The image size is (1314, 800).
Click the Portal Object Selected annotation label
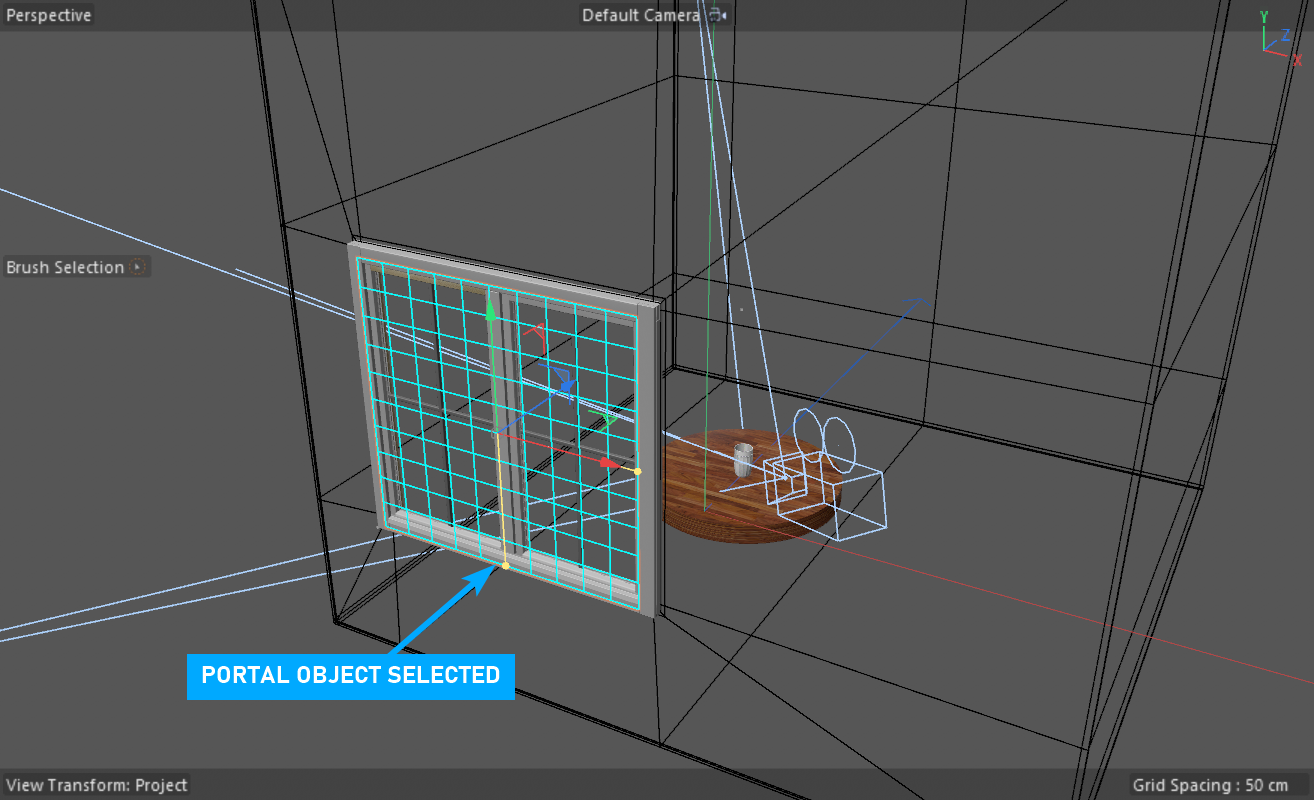tap(350, 675)
